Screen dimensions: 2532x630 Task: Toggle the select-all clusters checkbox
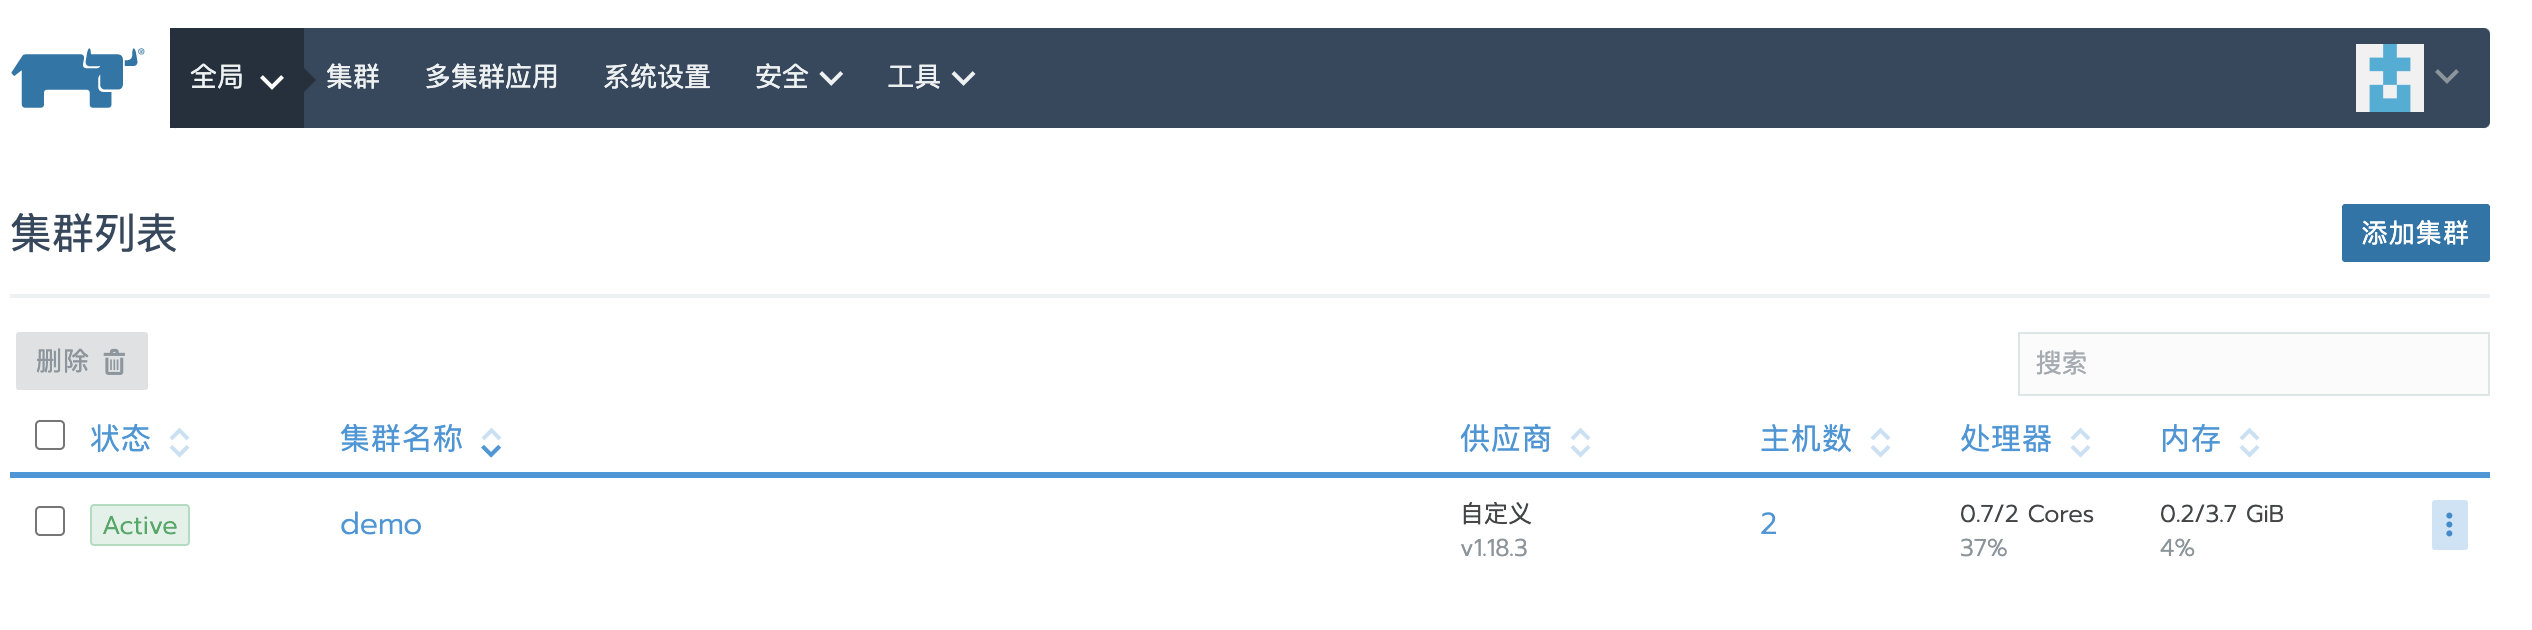[x=50, y=436]
